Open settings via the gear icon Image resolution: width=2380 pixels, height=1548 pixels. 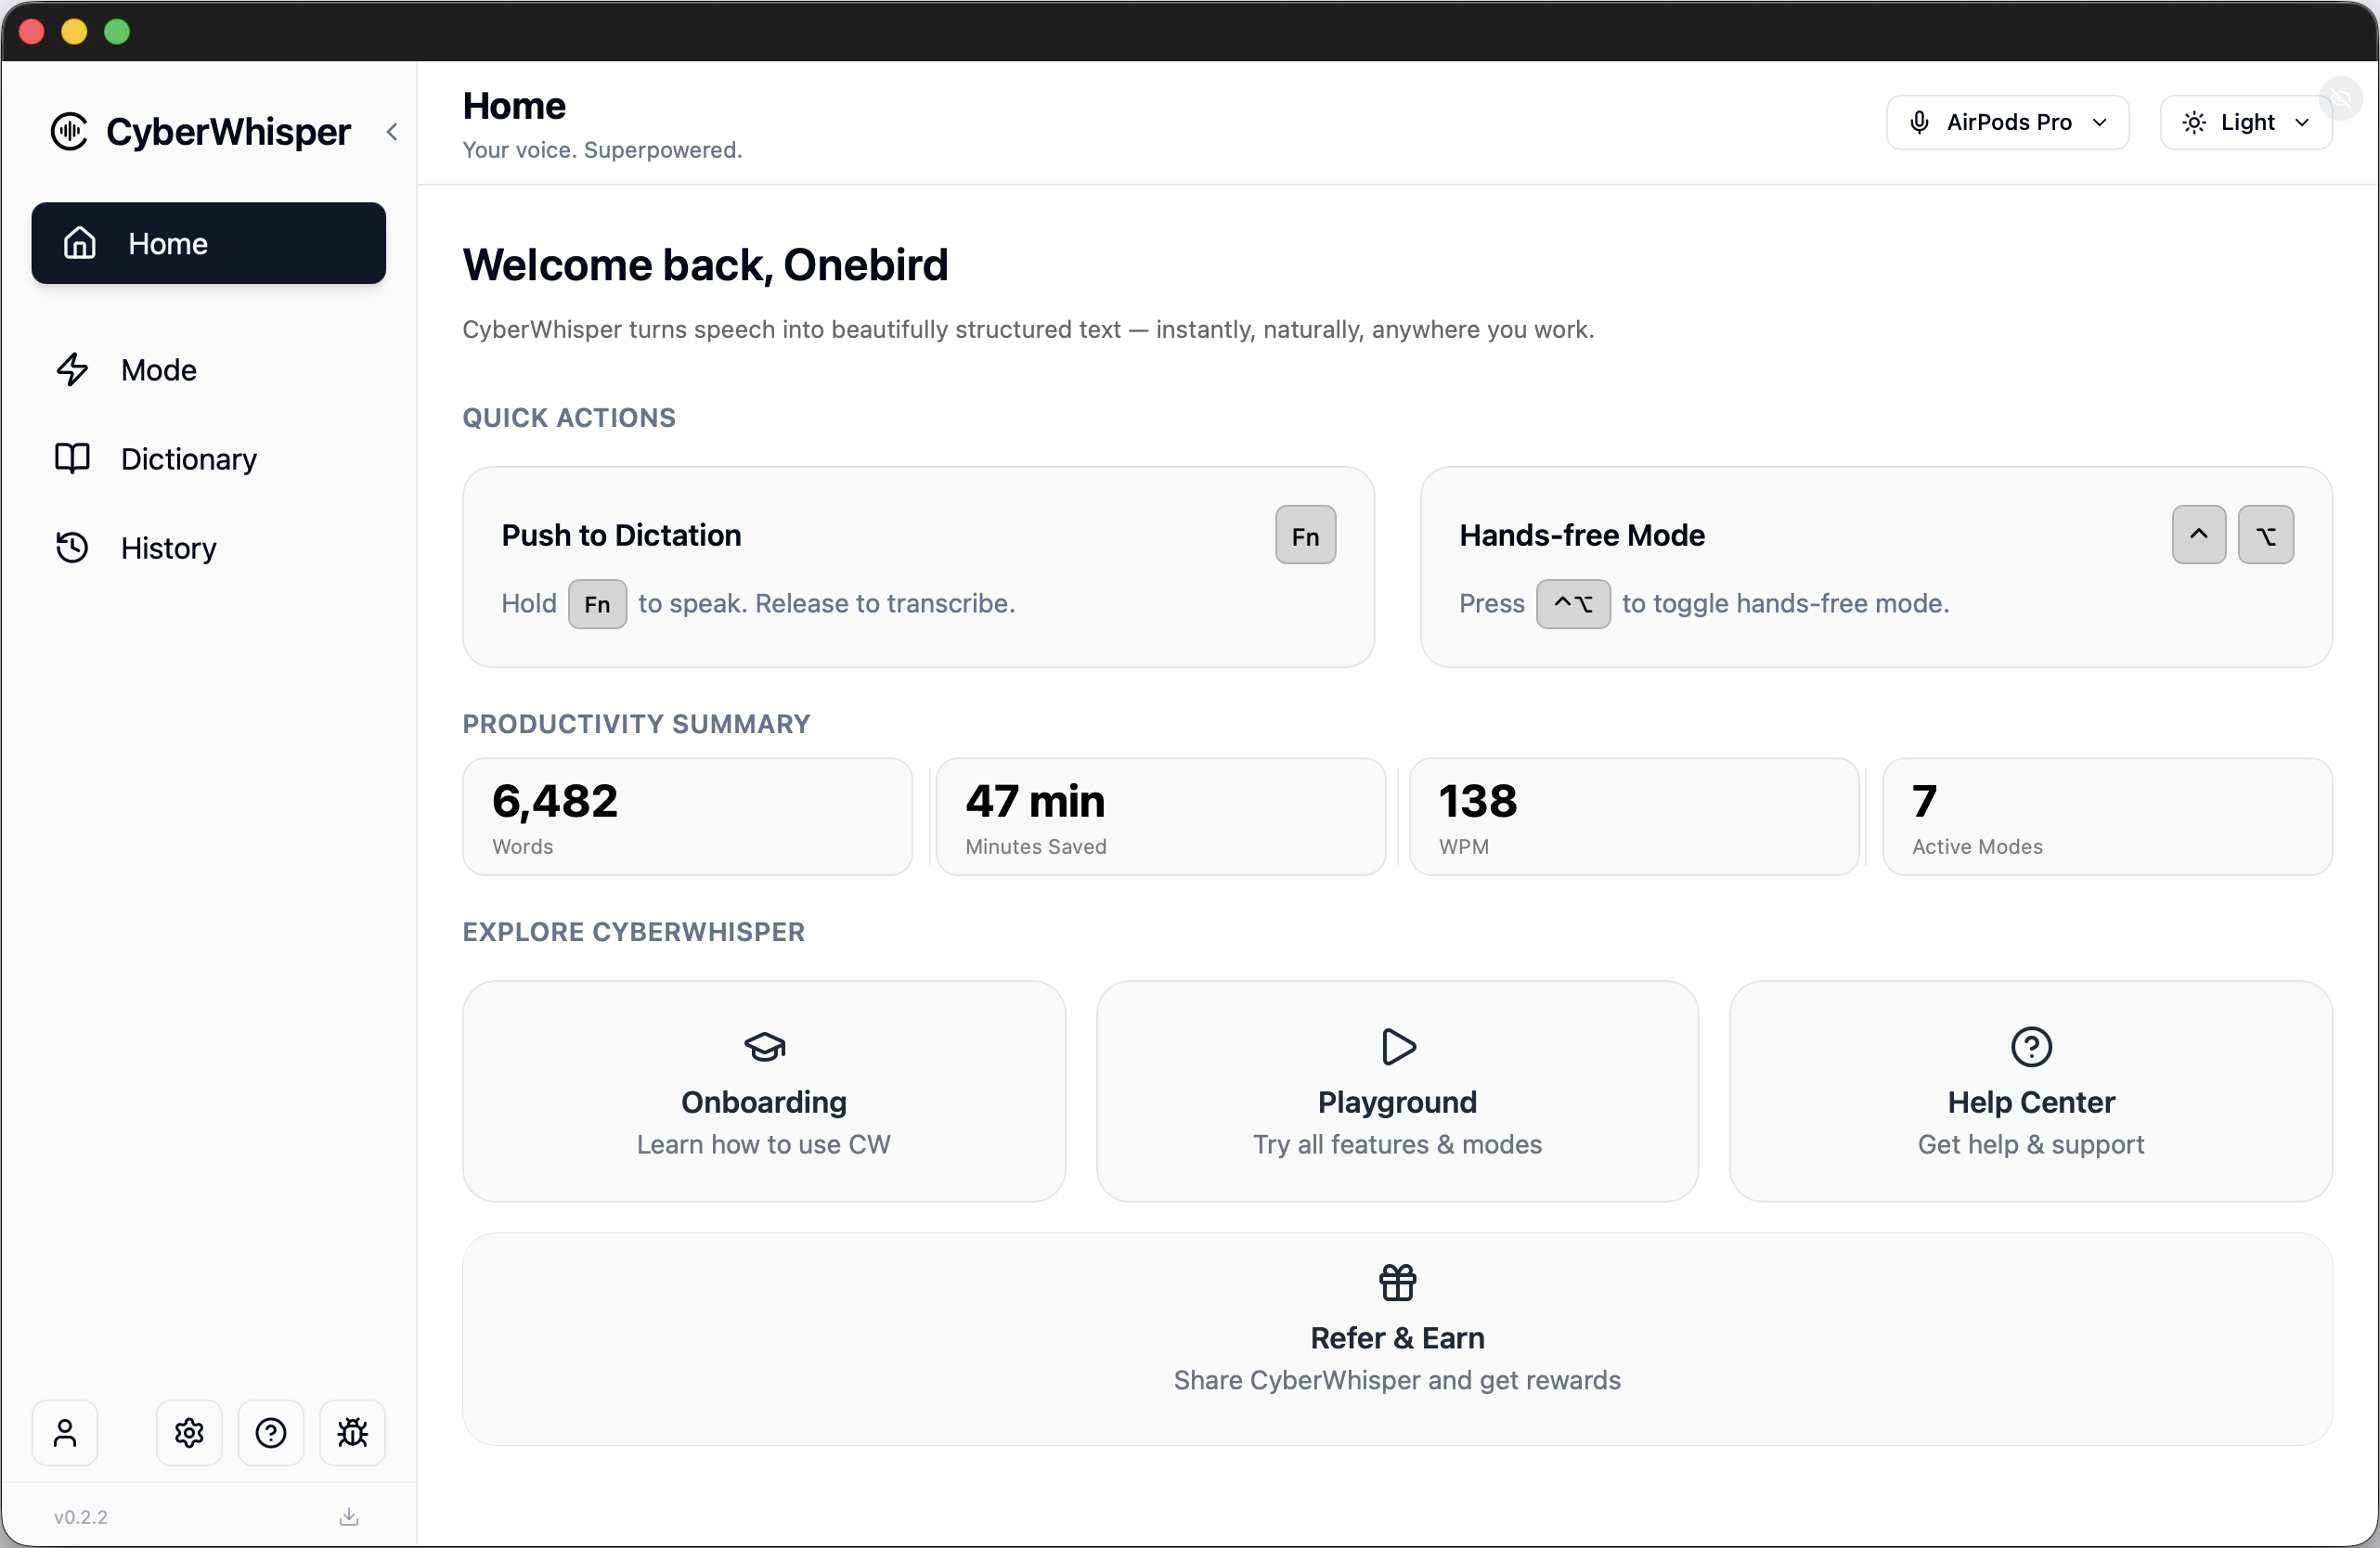(188, 1432)
